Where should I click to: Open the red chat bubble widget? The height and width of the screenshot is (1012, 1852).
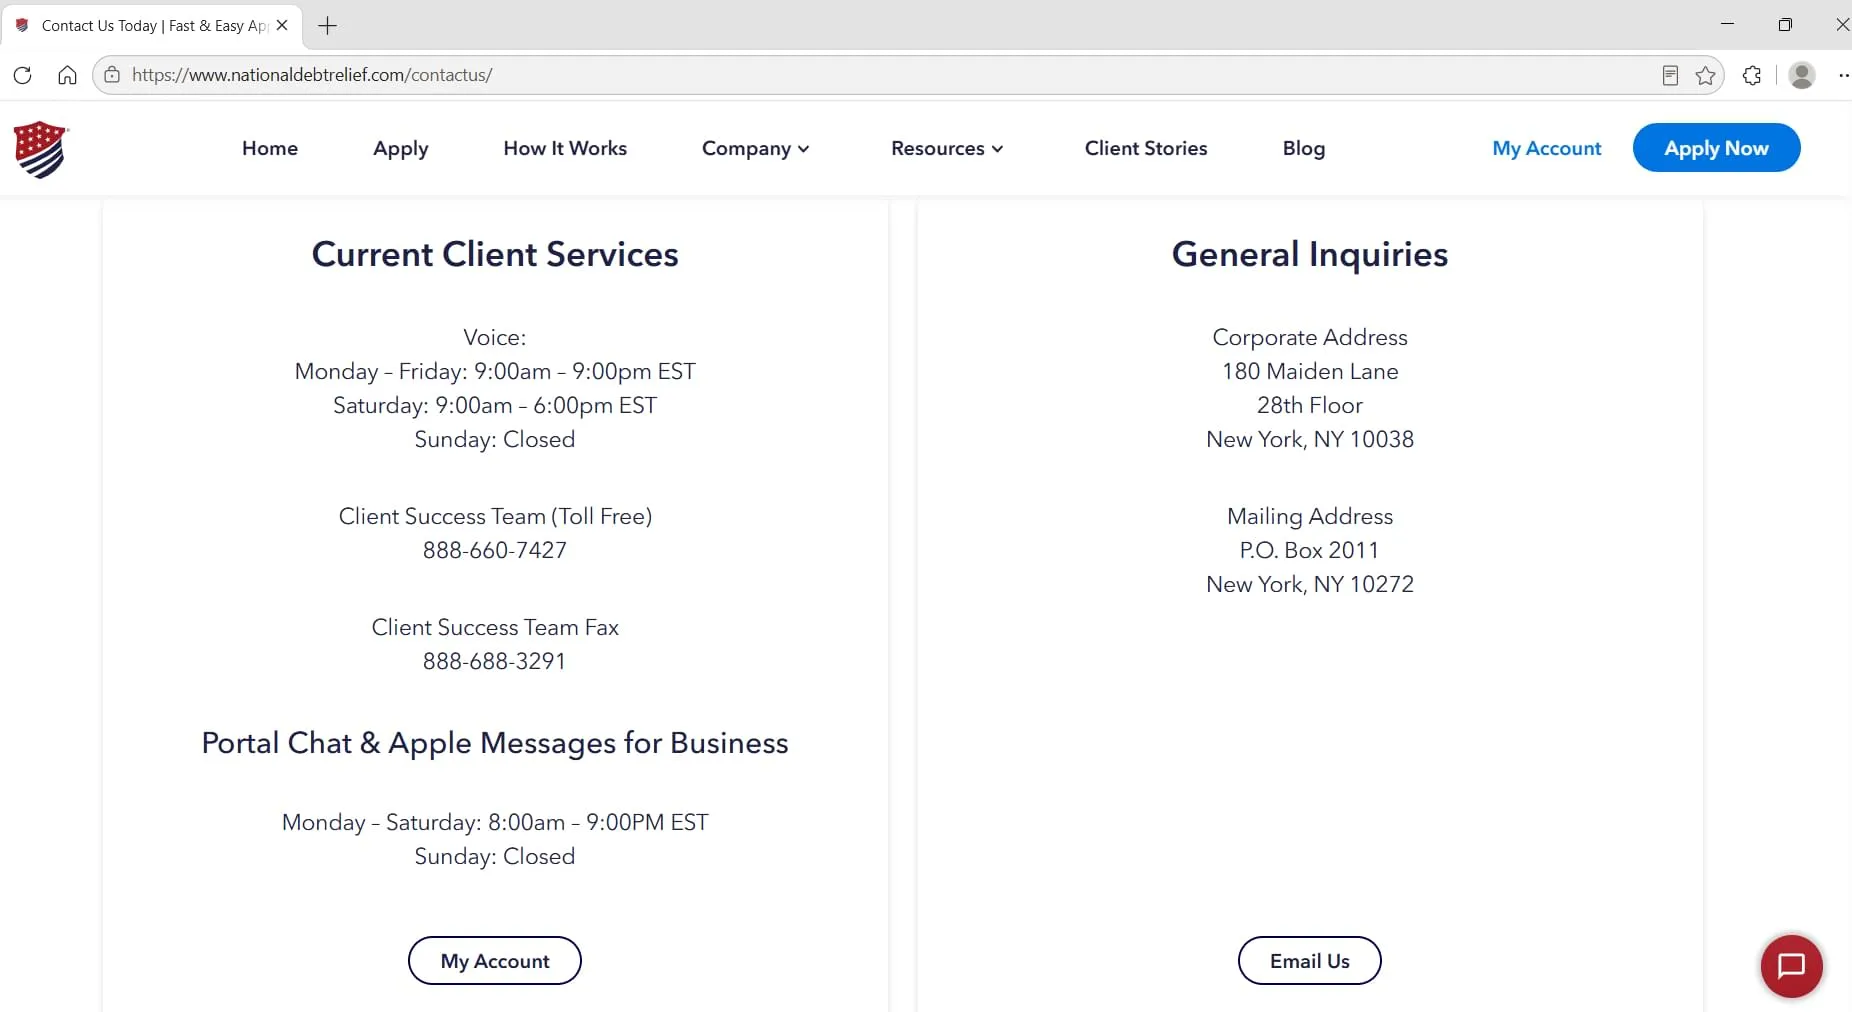click(1791, 966)
